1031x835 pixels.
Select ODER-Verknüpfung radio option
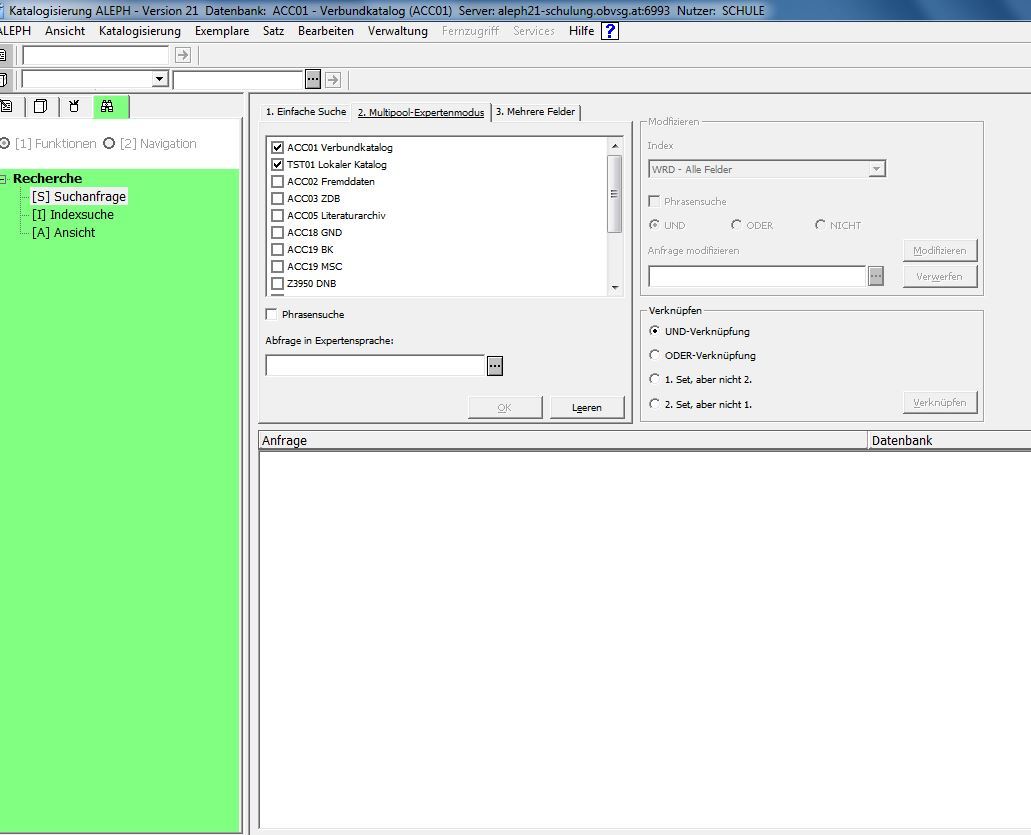(x=655, y=355)
